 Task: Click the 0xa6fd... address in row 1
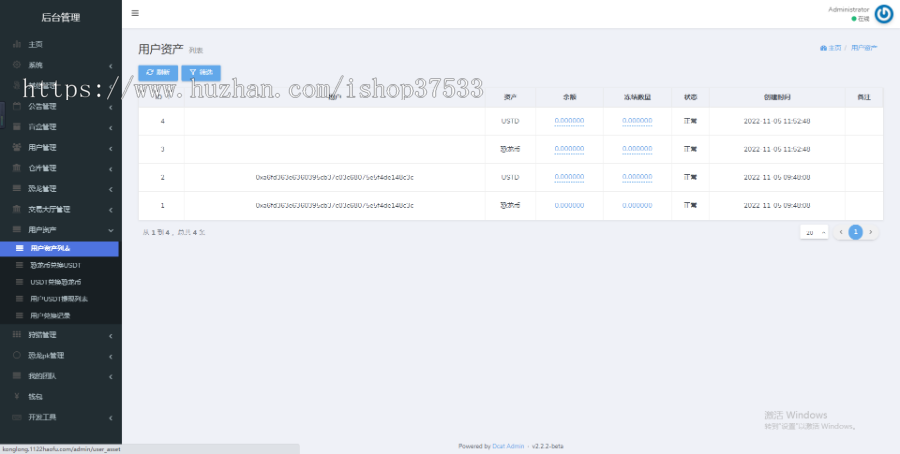click(335, 205)
